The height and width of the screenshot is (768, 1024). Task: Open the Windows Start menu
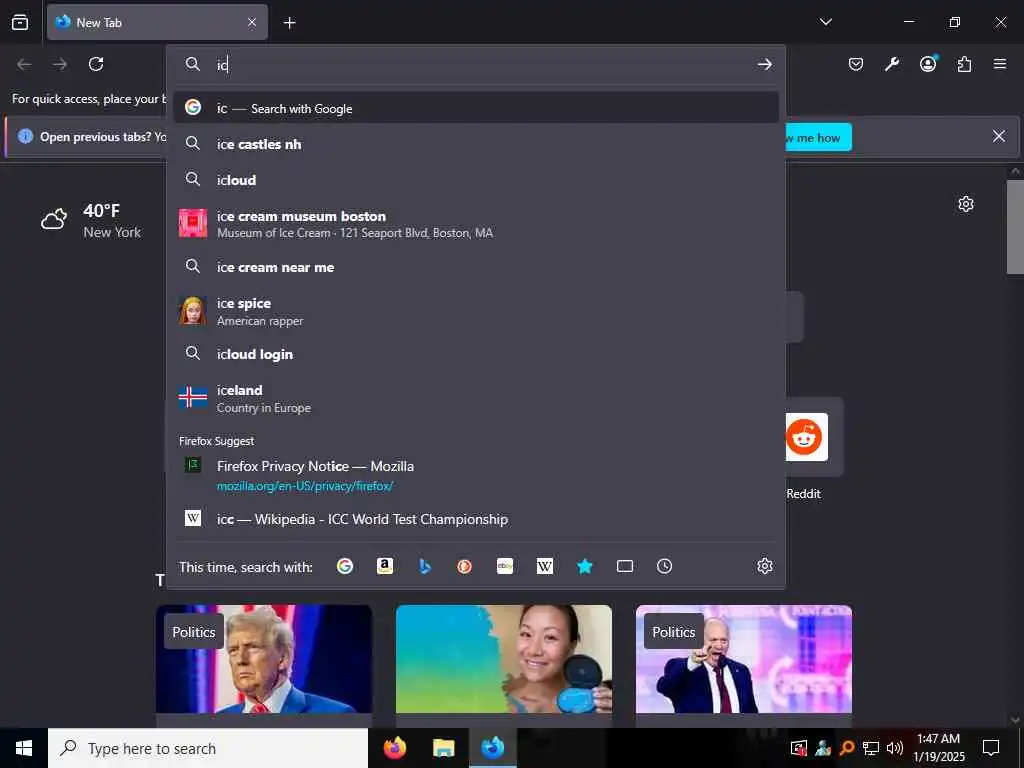[x=24, y=748]
